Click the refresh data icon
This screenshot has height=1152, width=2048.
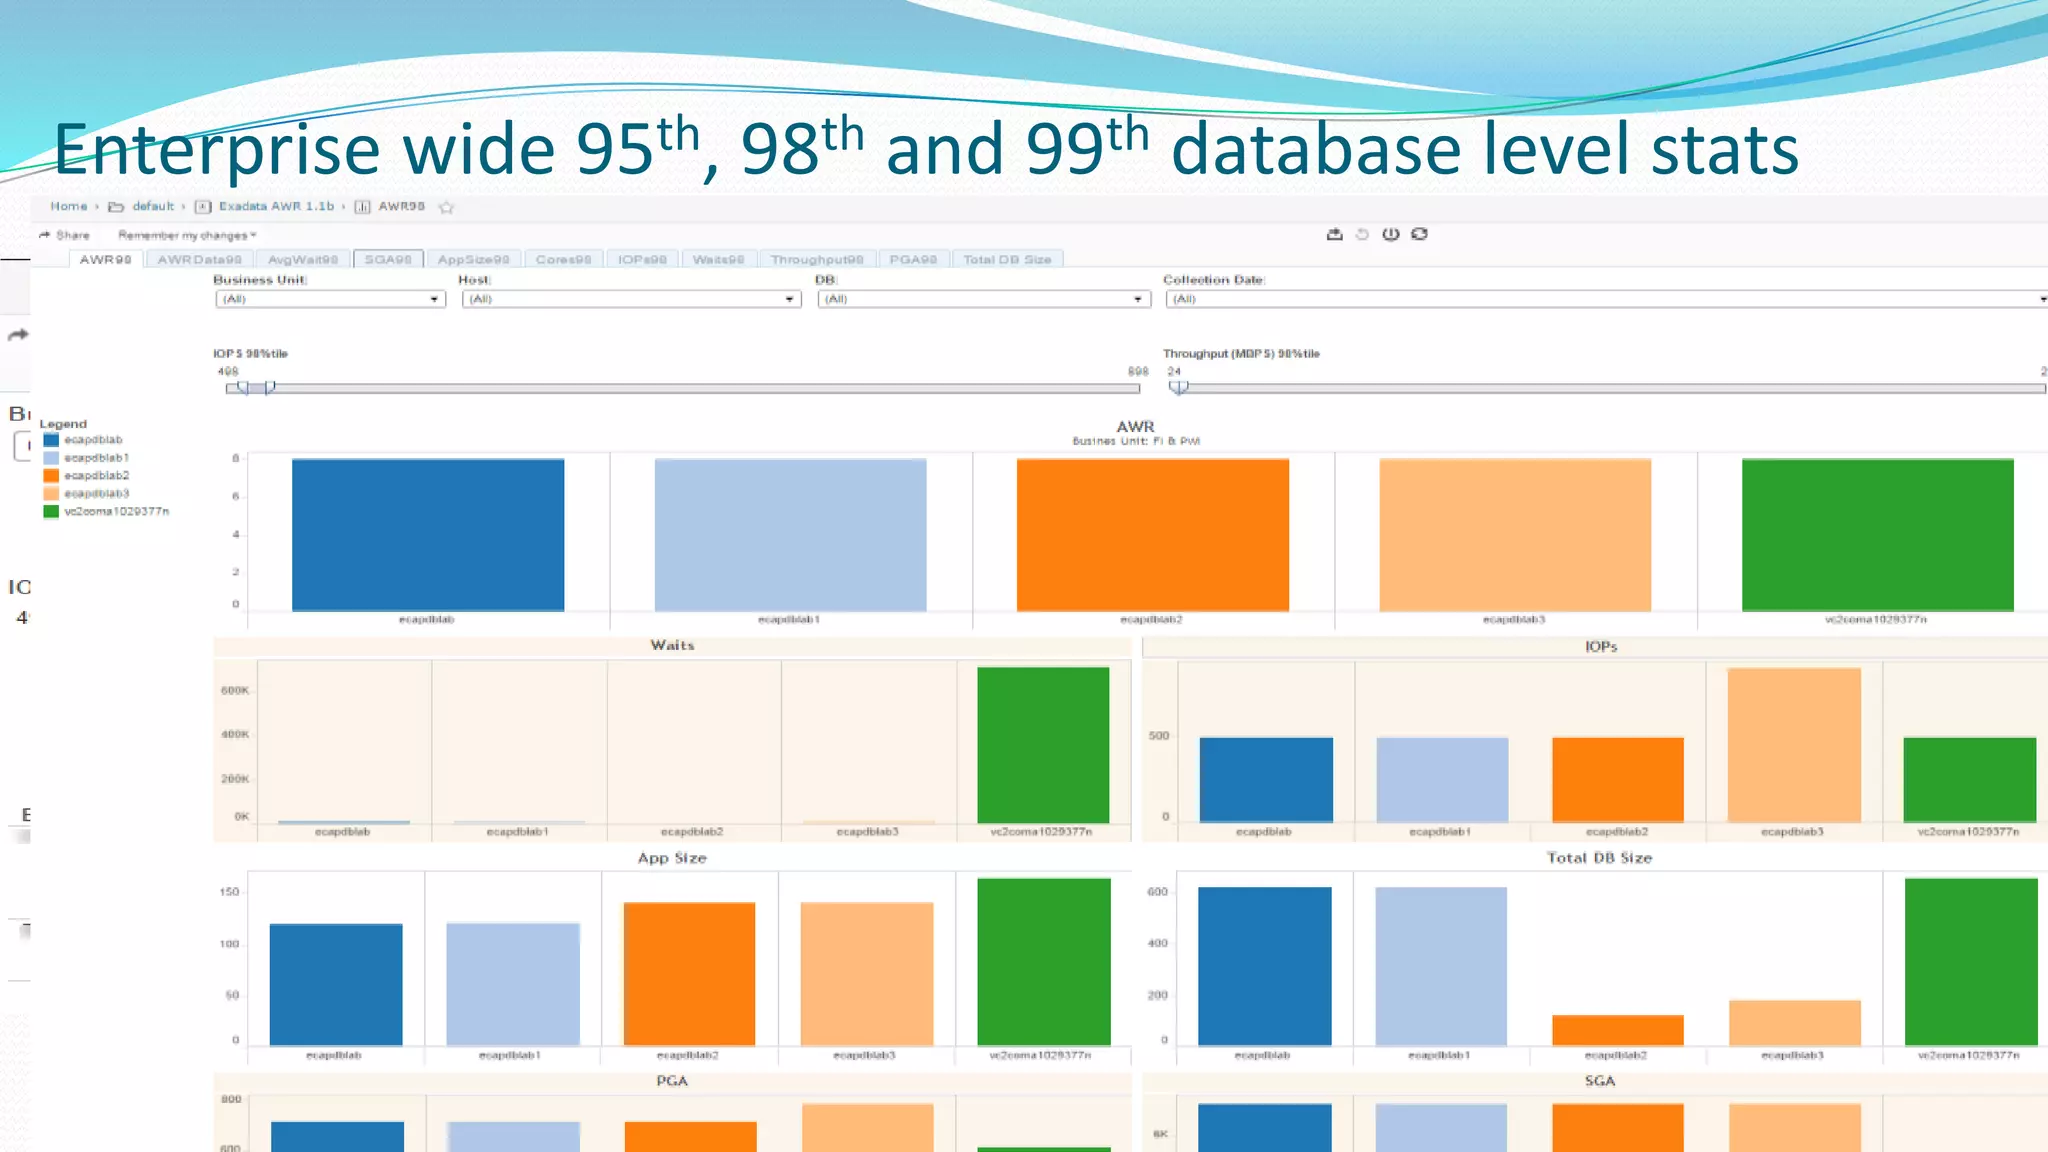tap(1419, 234)
